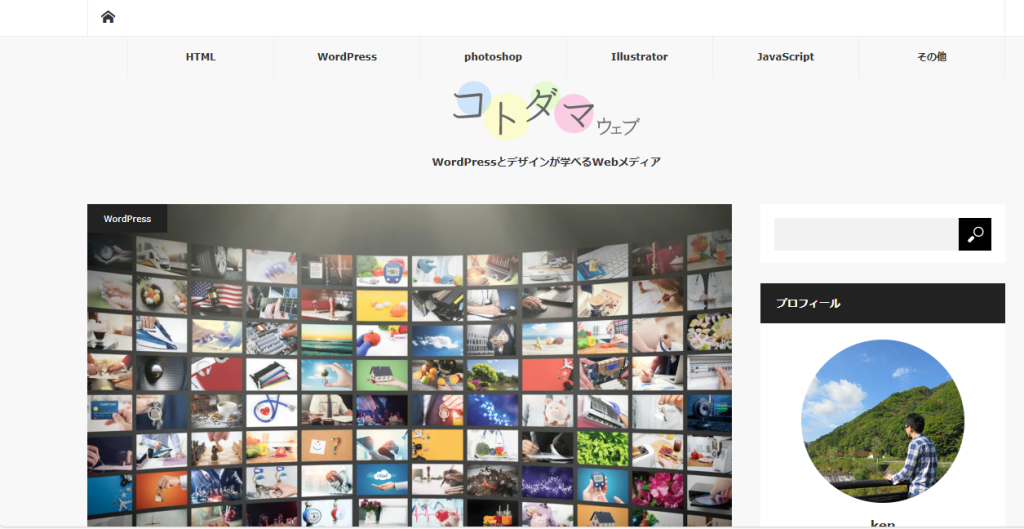1024x529 pixels.
Task: Click the プロフィール widget header
Action: [x=882, y=303]
